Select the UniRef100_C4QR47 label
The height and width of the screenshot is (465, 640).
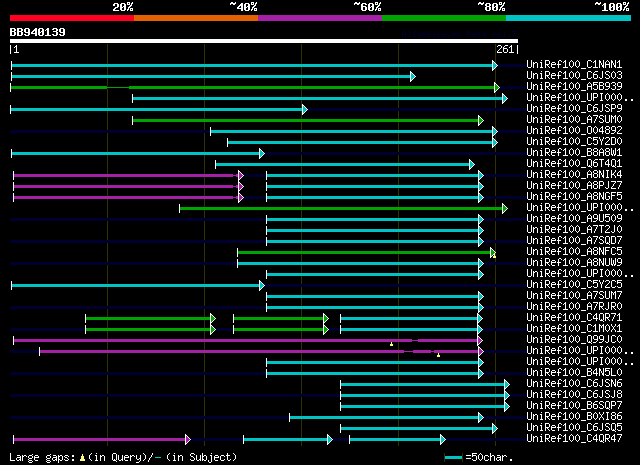574,439
